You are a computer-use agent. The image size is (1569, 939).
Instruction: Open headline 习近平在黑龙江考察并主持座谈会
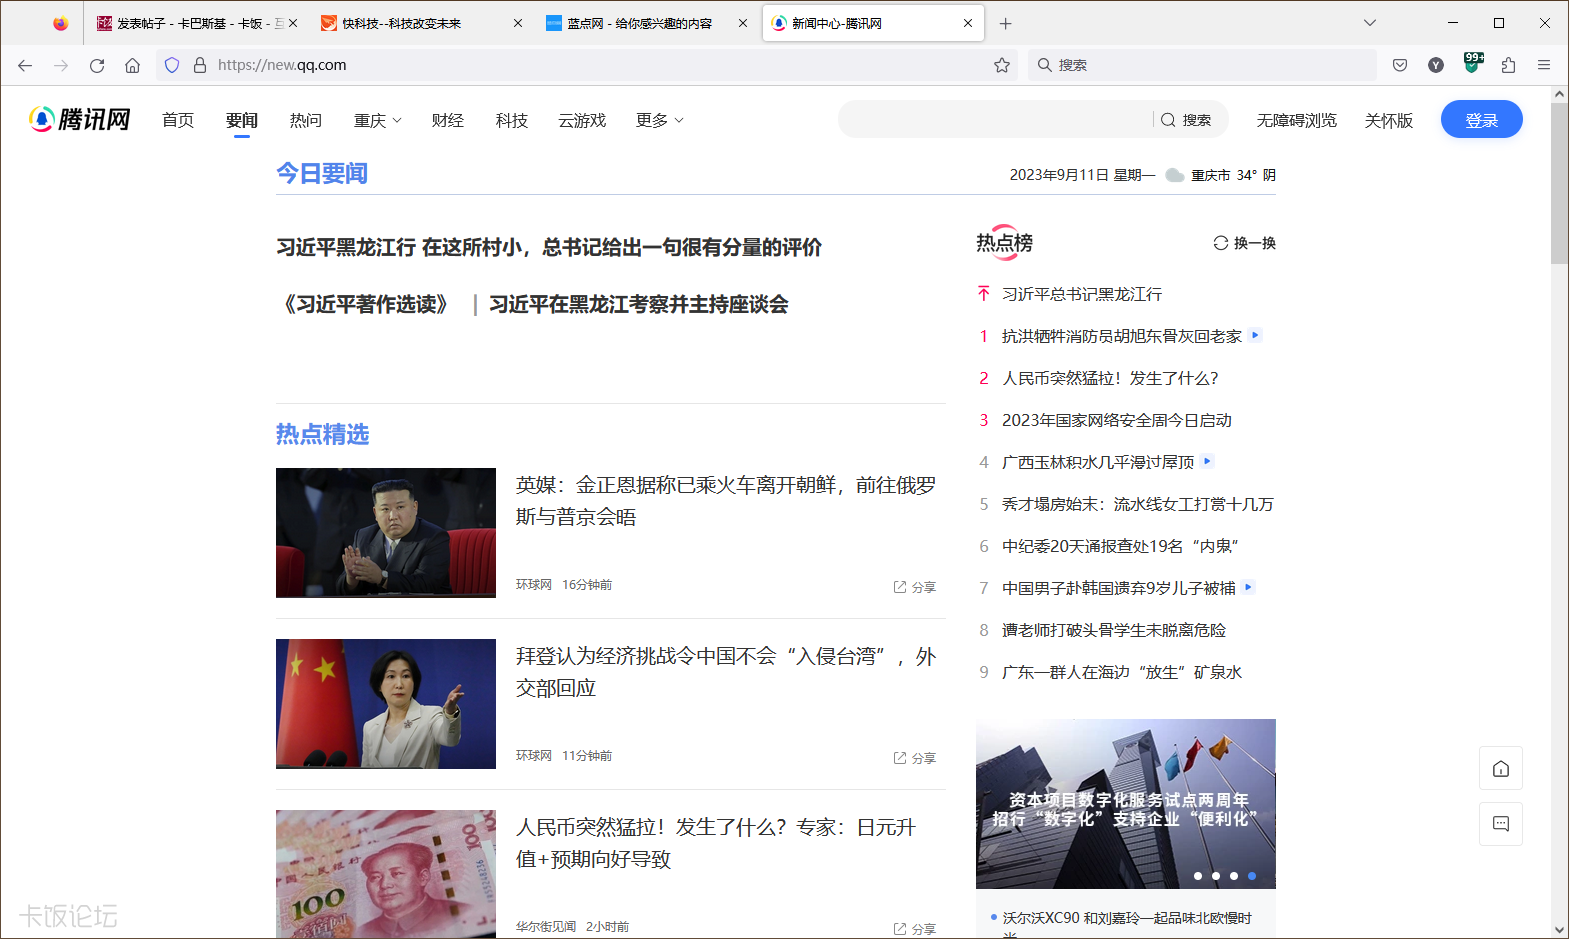(639, 304)
